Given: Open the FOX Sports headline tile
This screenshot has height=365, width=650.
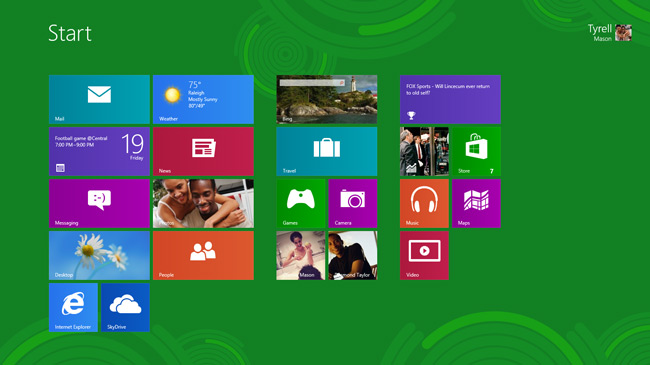Looking at the screenshot, I should 450,99.
